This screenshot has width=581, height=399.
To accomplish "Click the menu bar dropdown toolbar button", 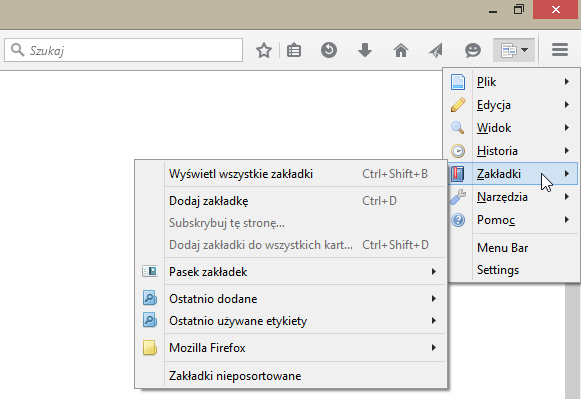I will (514, 50).
